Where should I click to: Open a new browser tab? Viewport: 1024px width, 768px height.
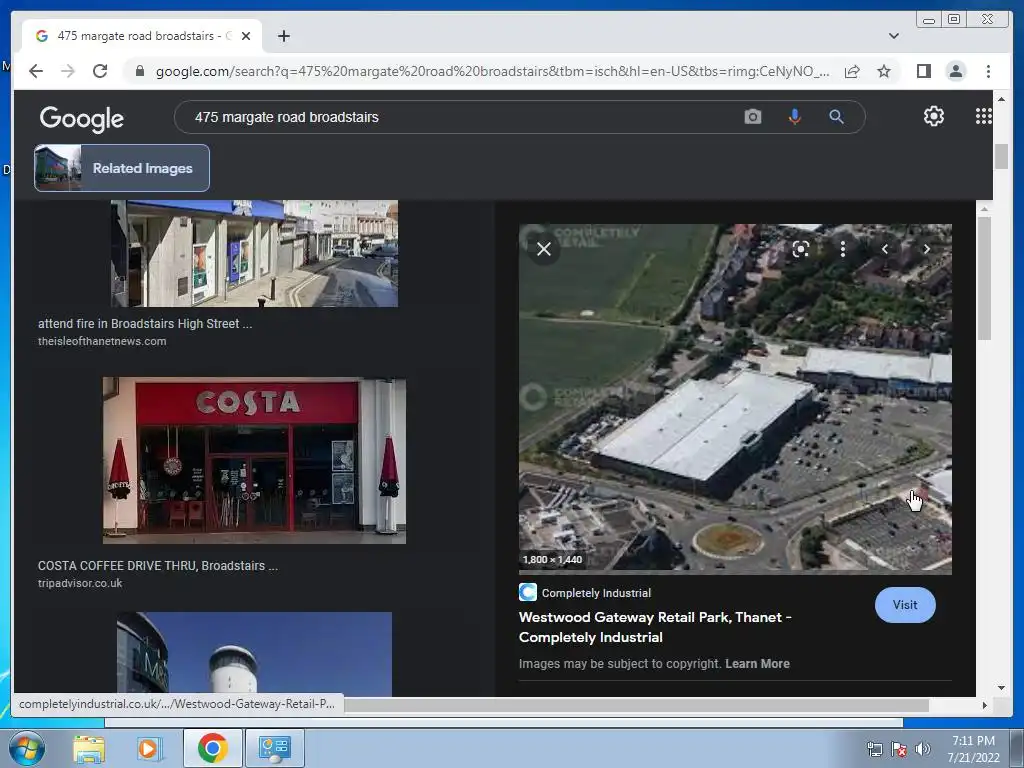pyautogui.click(x=283, y=36)
